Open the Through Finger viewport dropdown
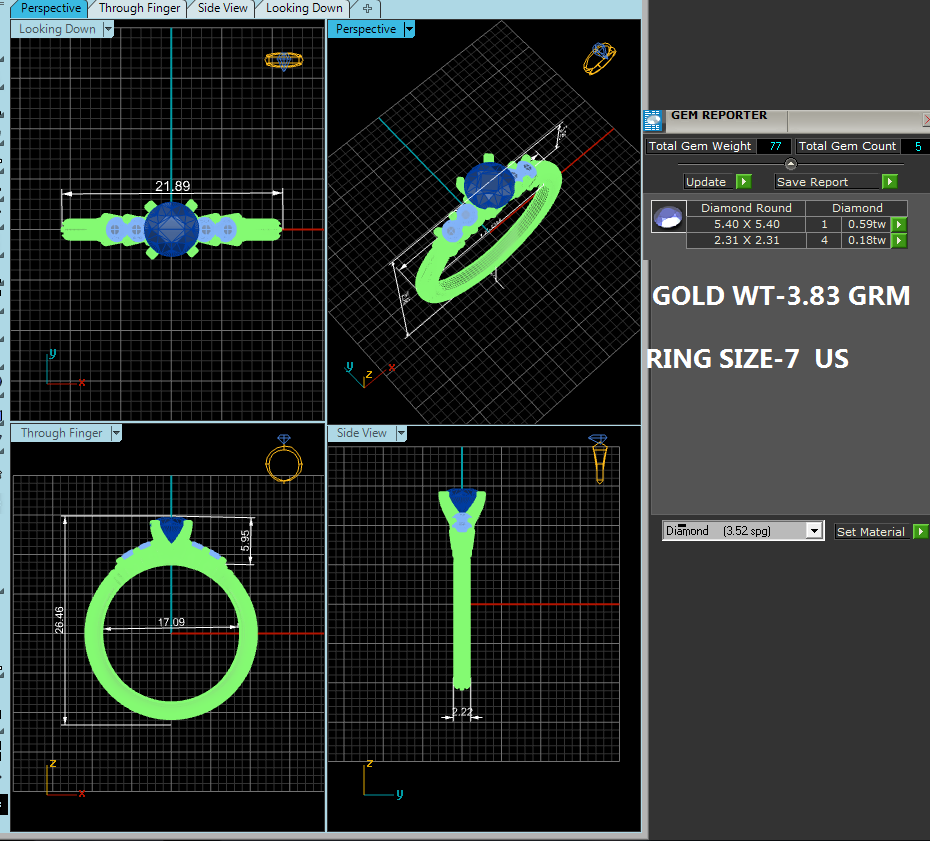The image size is (930, 841). [116, 433]
